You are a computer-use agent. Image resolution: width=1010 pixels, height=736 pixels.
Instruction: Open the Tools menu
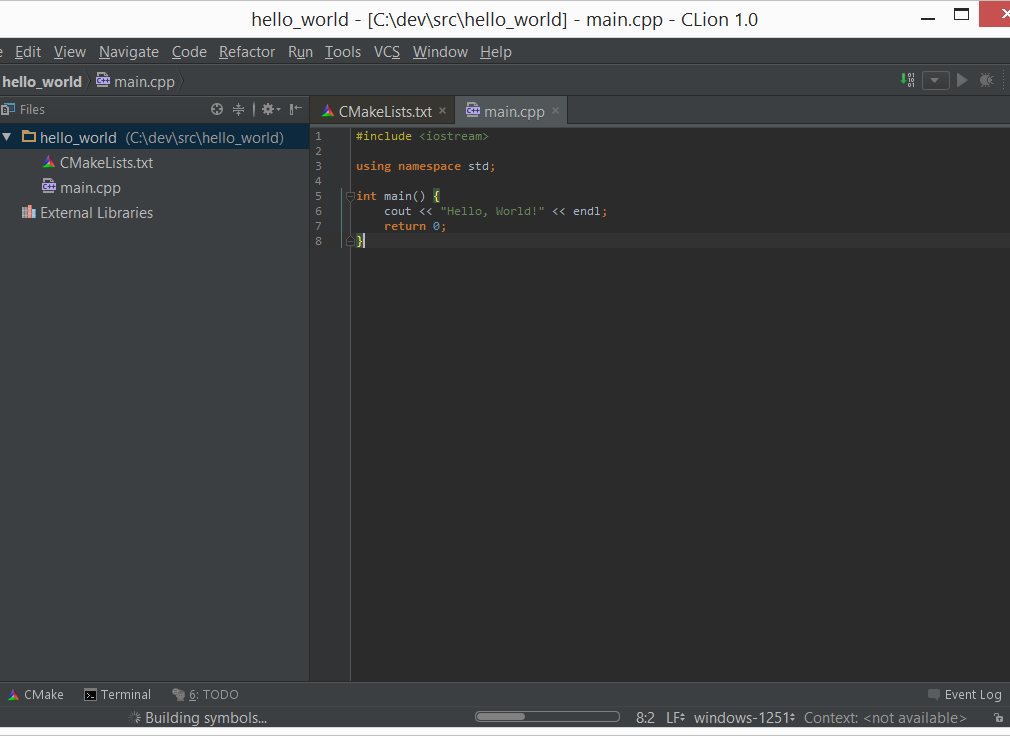[x=343, y=52]
